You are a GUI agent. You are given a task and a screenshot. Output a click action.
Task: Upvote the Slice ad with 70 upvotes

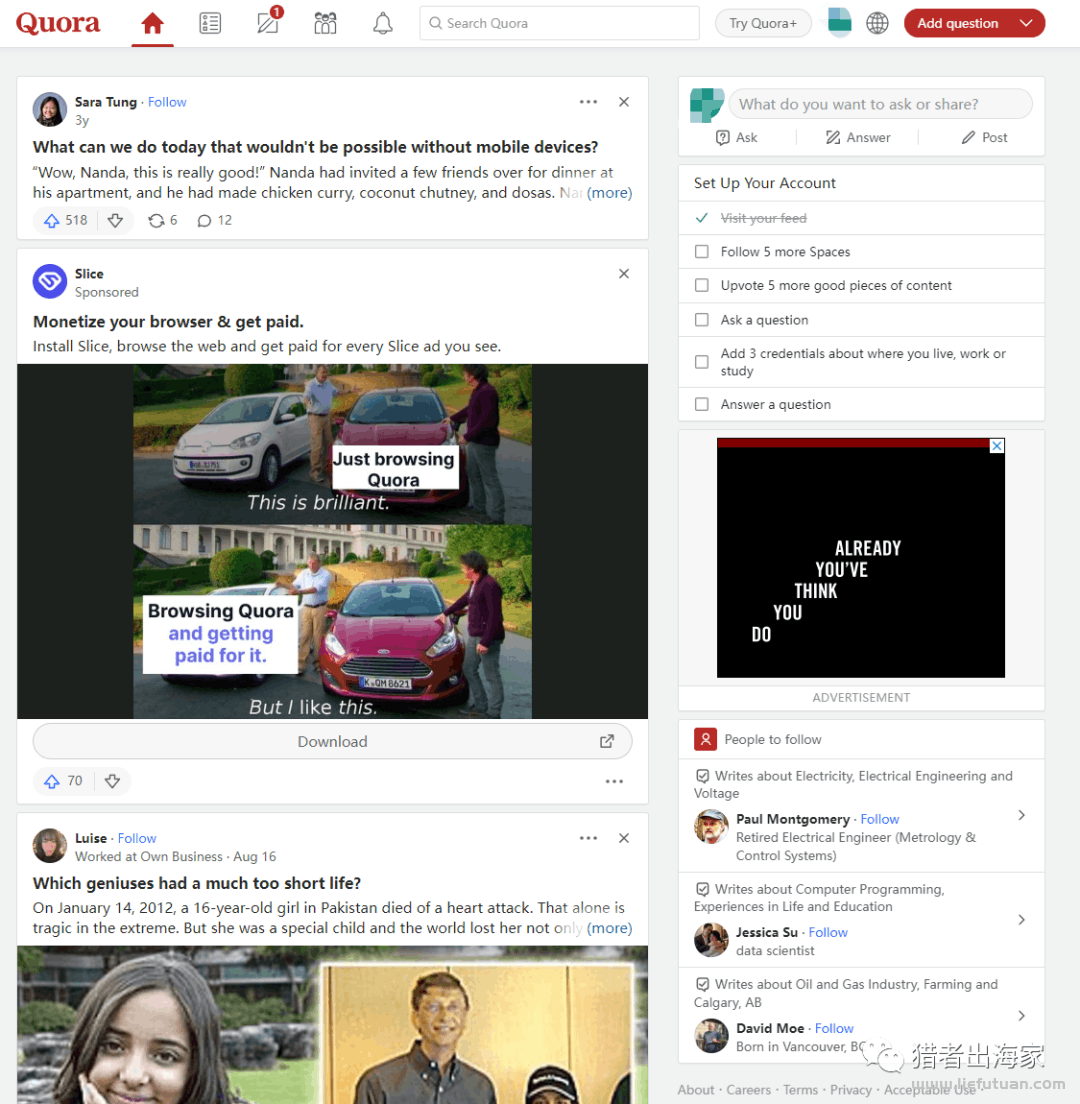coord(63,781)
